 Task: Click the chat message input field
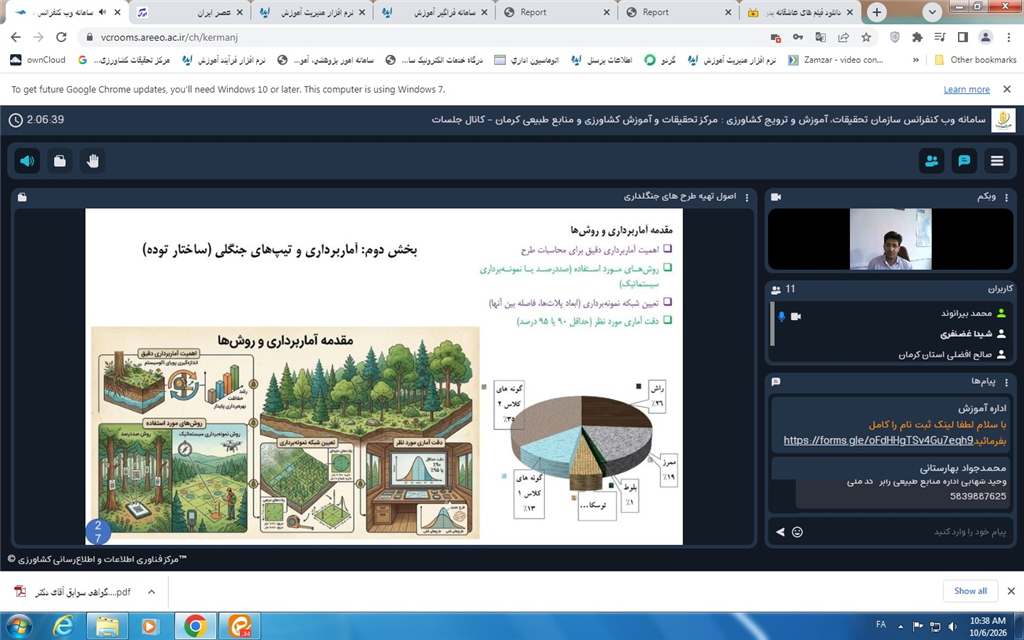(x=908, y=532)
